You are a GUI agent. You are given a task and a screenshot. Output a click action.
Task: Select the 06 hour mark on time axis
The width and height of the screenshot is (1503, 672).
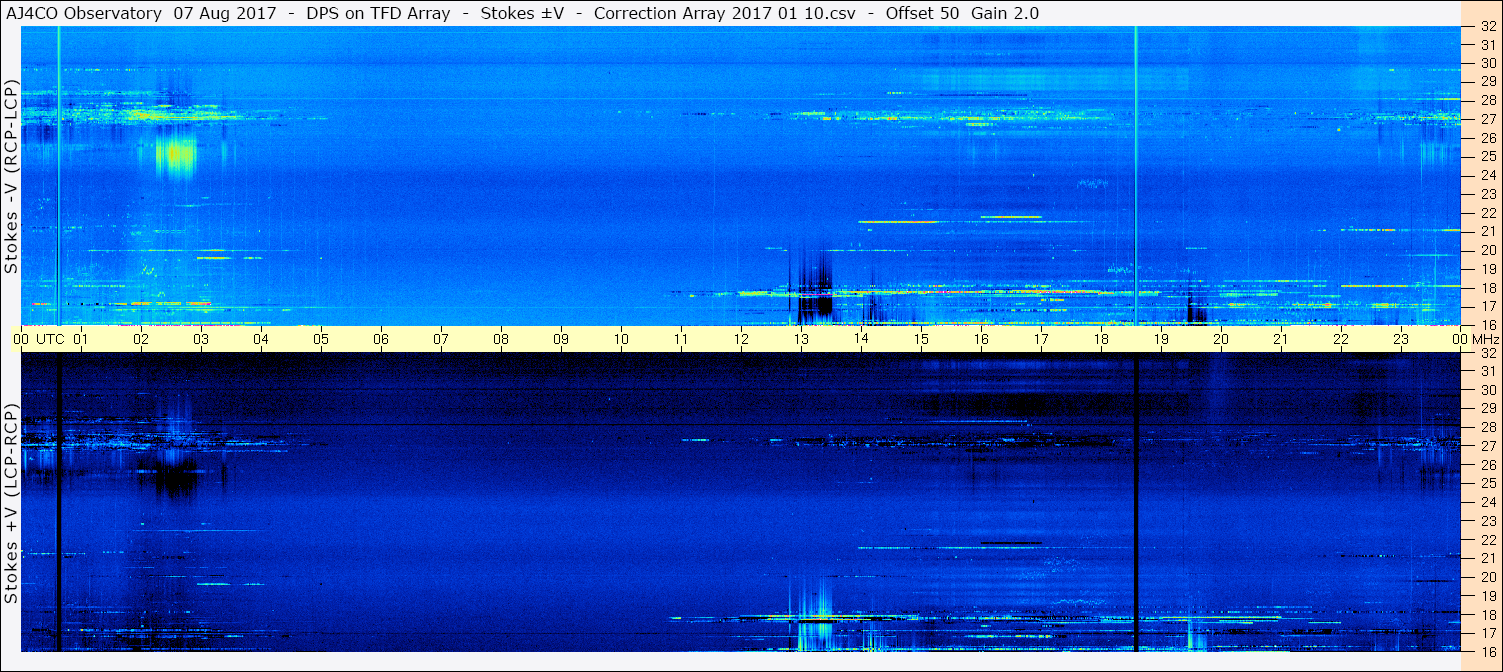tap(381, 339)
